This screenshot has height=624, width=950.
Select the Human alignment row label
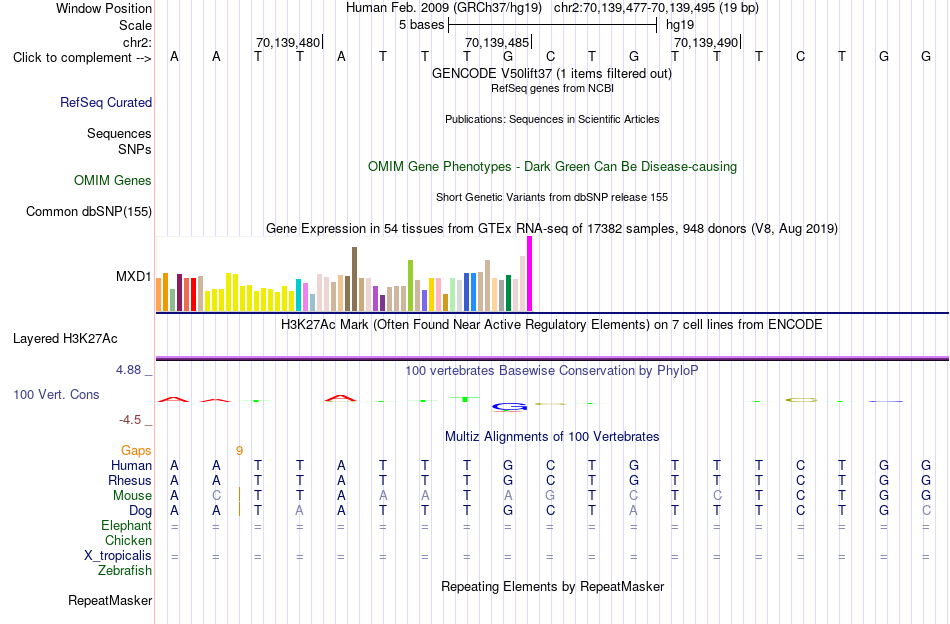click(131, 465)
